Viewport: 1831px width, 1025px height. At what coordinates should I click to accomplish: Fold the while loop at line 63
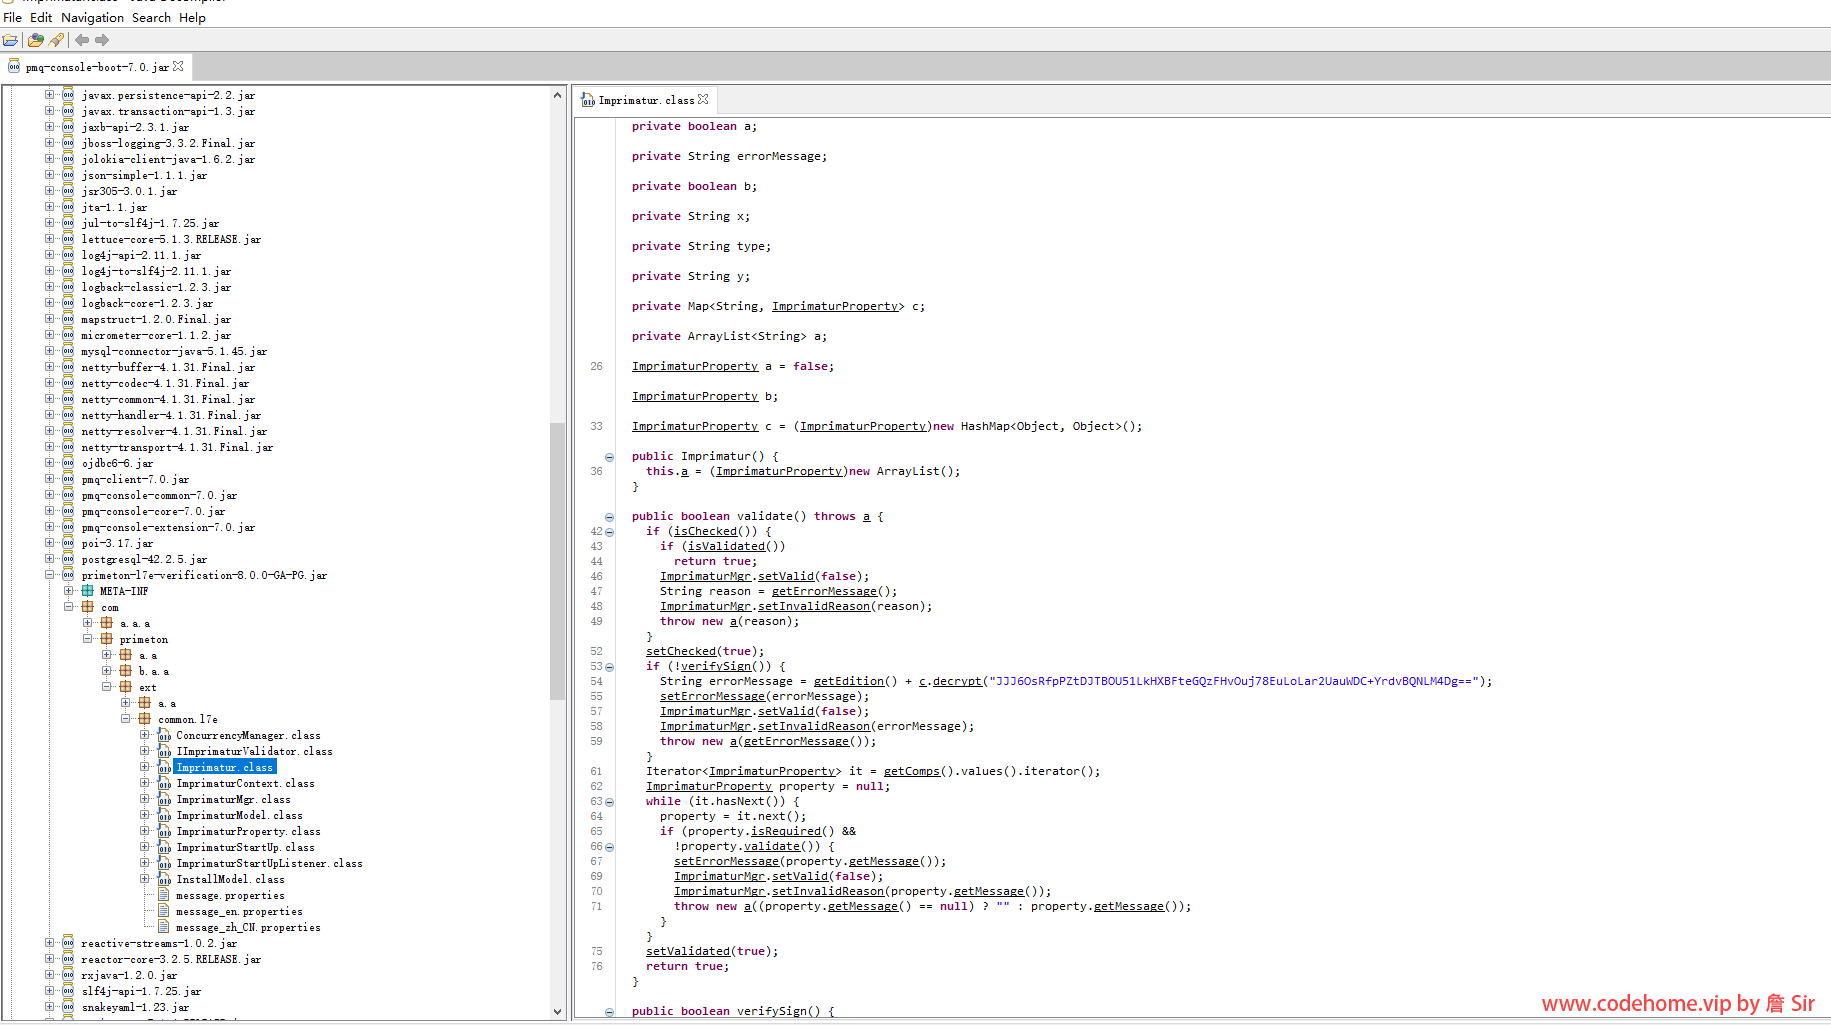tap(609, 802)
